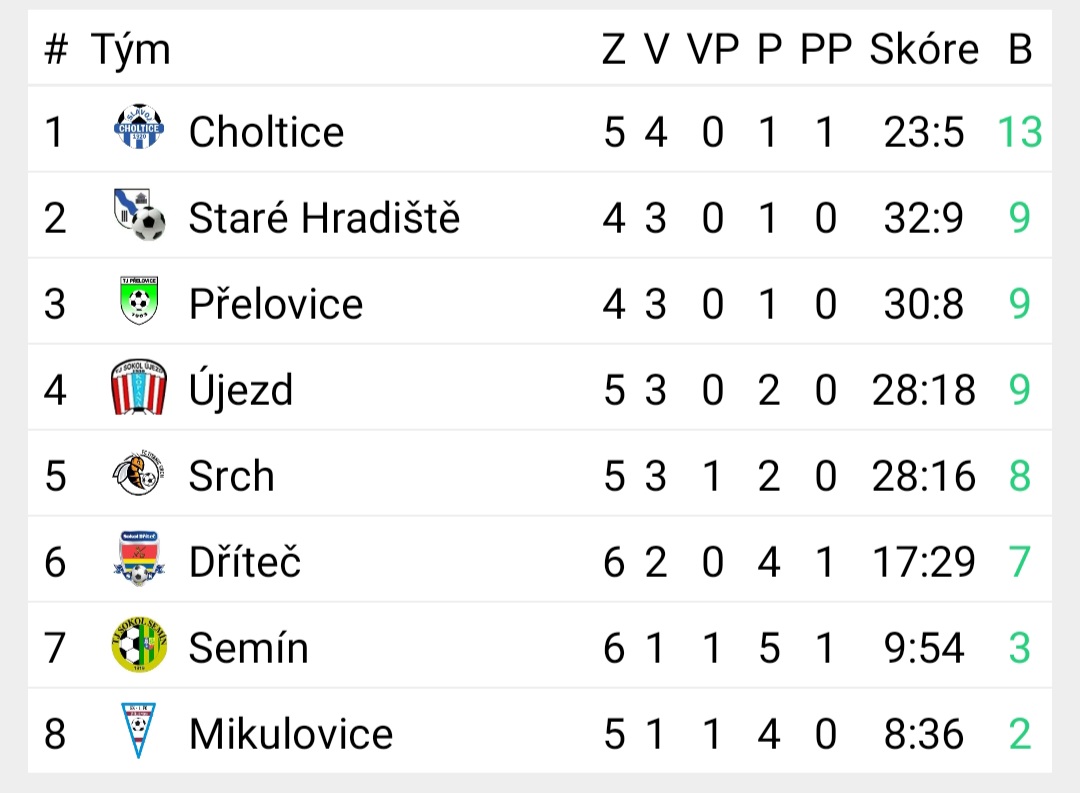This screenshot has width=1080, height=793.
Task: Select the green Přelovice shield crest
Action: [138, 300]
